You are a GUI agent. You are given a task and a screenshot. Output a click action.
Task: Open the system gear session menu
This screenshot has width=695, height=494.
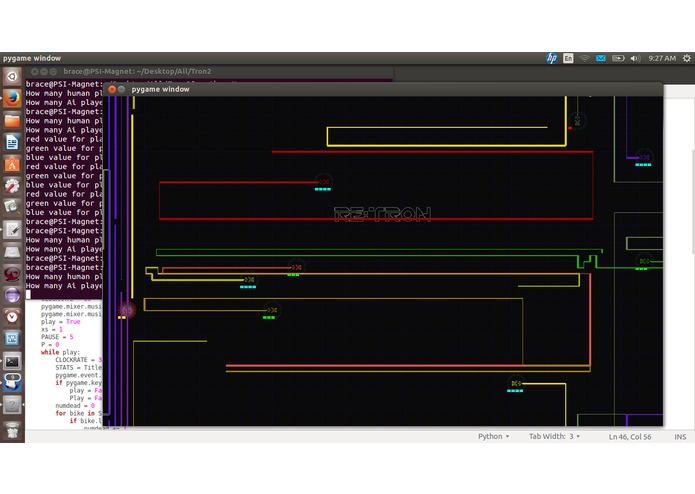pyautogui.click(x=687, y=58)
